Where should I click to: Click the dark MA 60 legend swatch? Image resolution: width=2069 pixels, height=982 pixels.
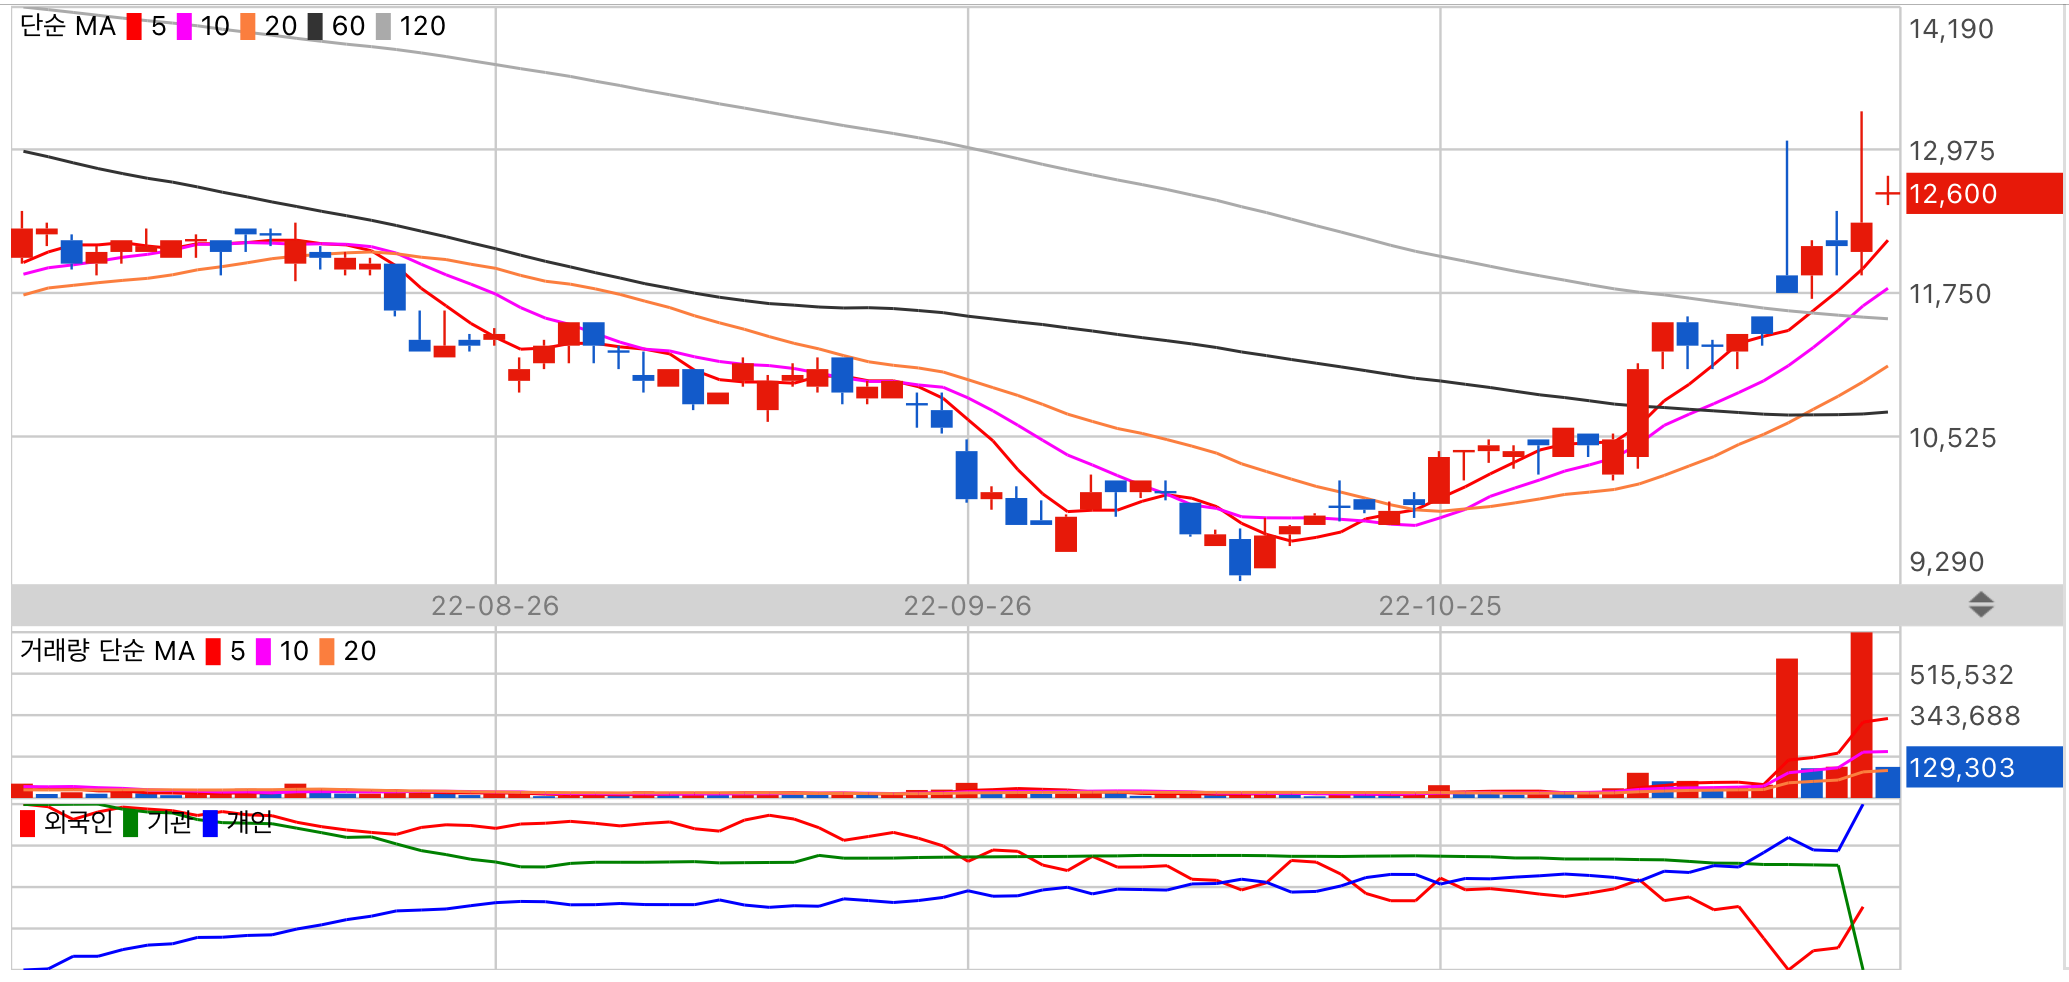315,26
